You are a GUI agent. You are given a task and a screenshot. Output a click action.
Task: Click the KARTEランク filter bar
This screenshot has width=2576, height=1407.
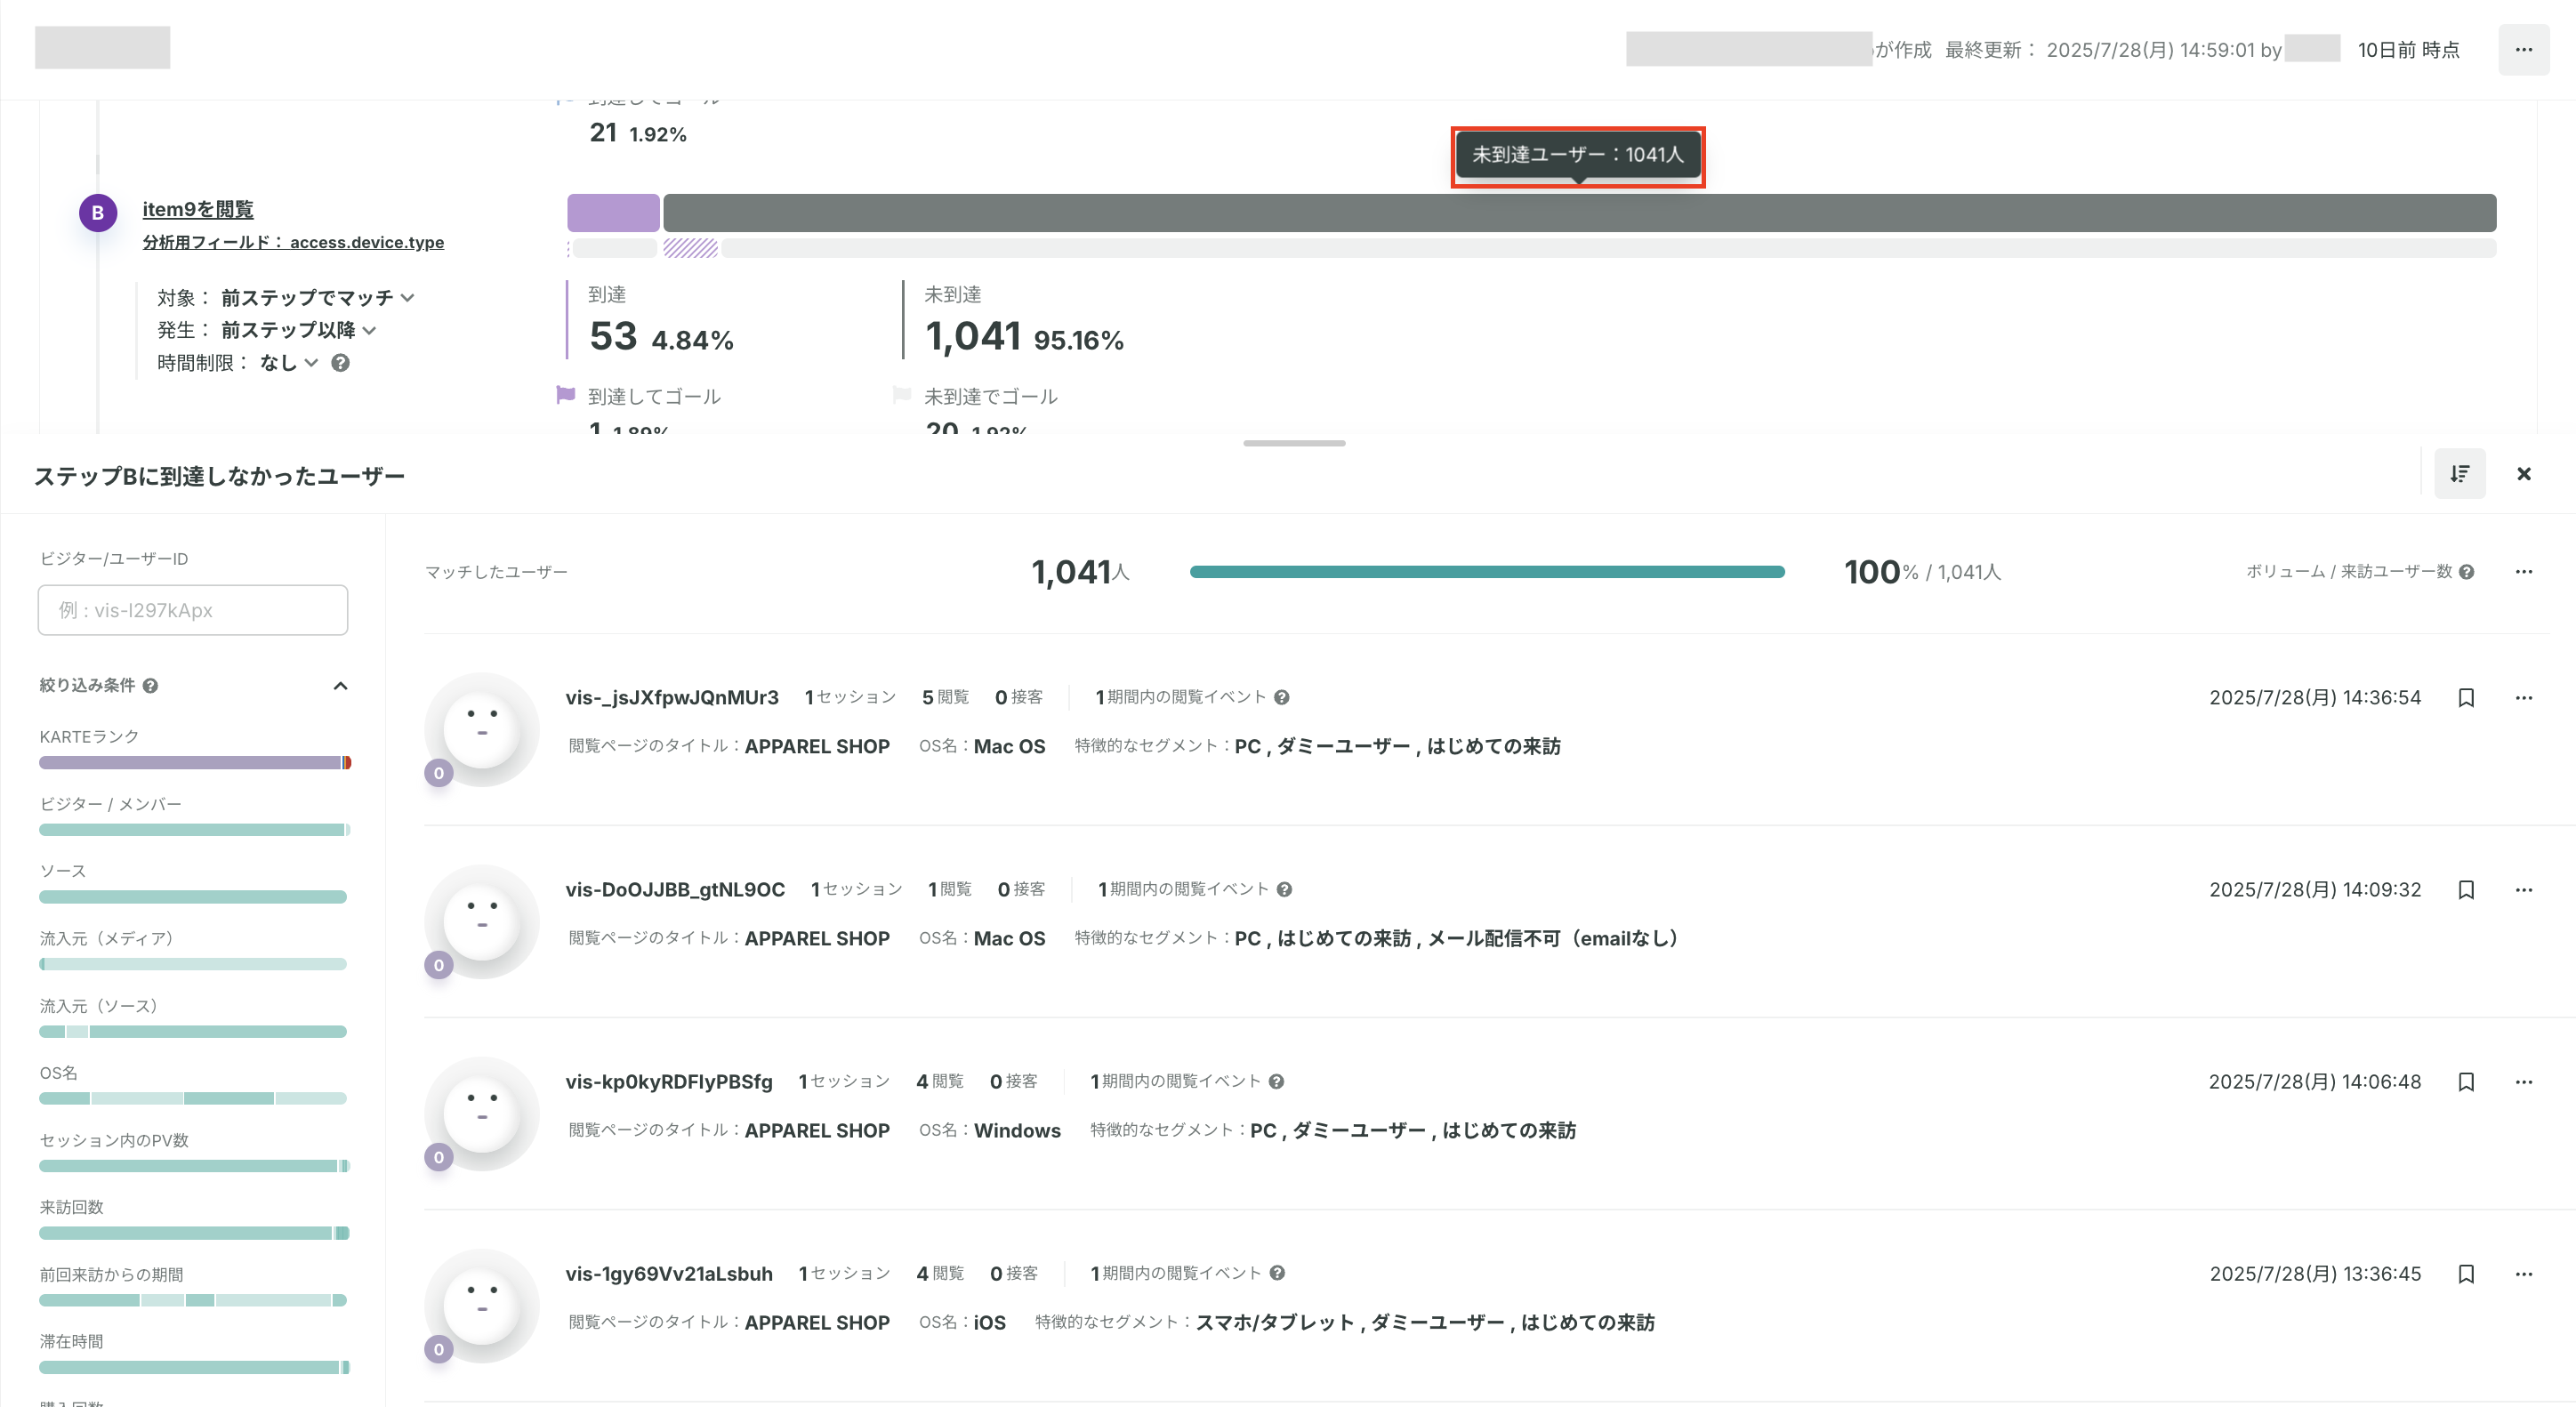[195, 763]
